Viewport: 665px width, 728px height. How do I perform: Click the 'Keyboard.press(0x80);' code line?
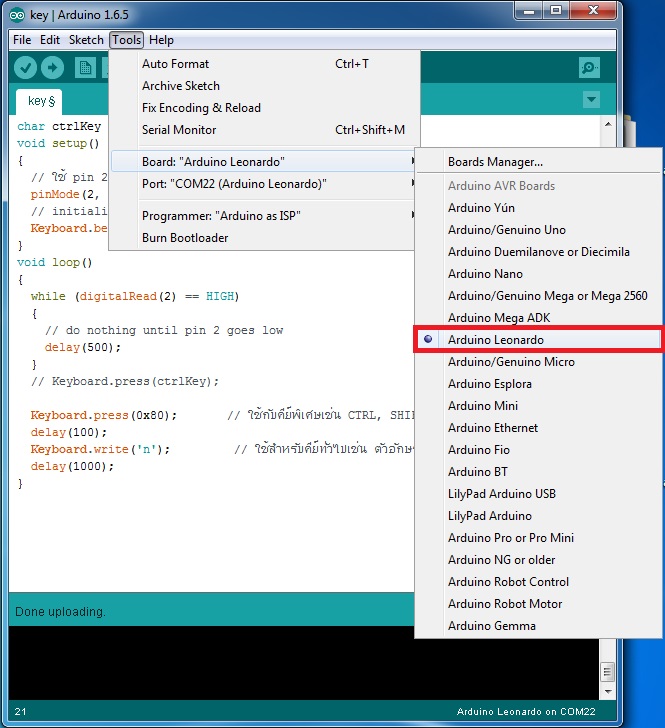tap(104, 415)
